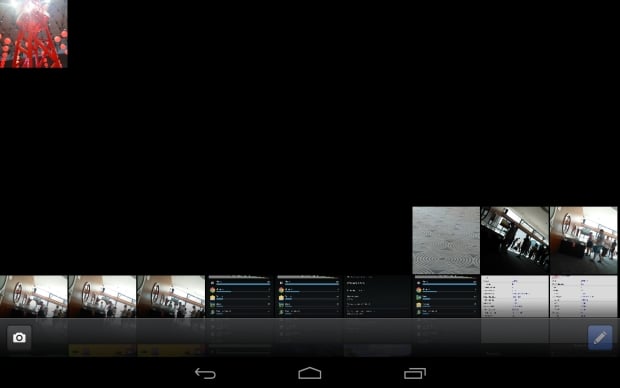Open the recent apps overview button

coord(415,373)
